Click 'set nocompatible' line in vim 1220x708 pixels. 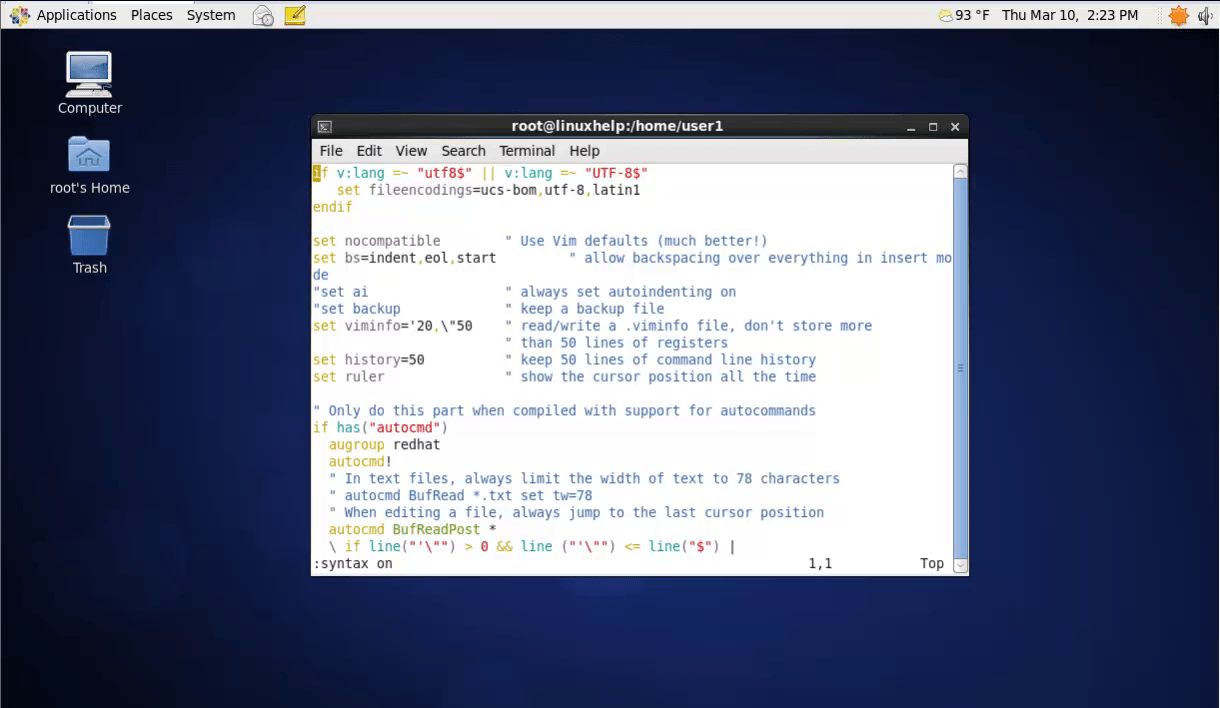[x=377, y=241]
